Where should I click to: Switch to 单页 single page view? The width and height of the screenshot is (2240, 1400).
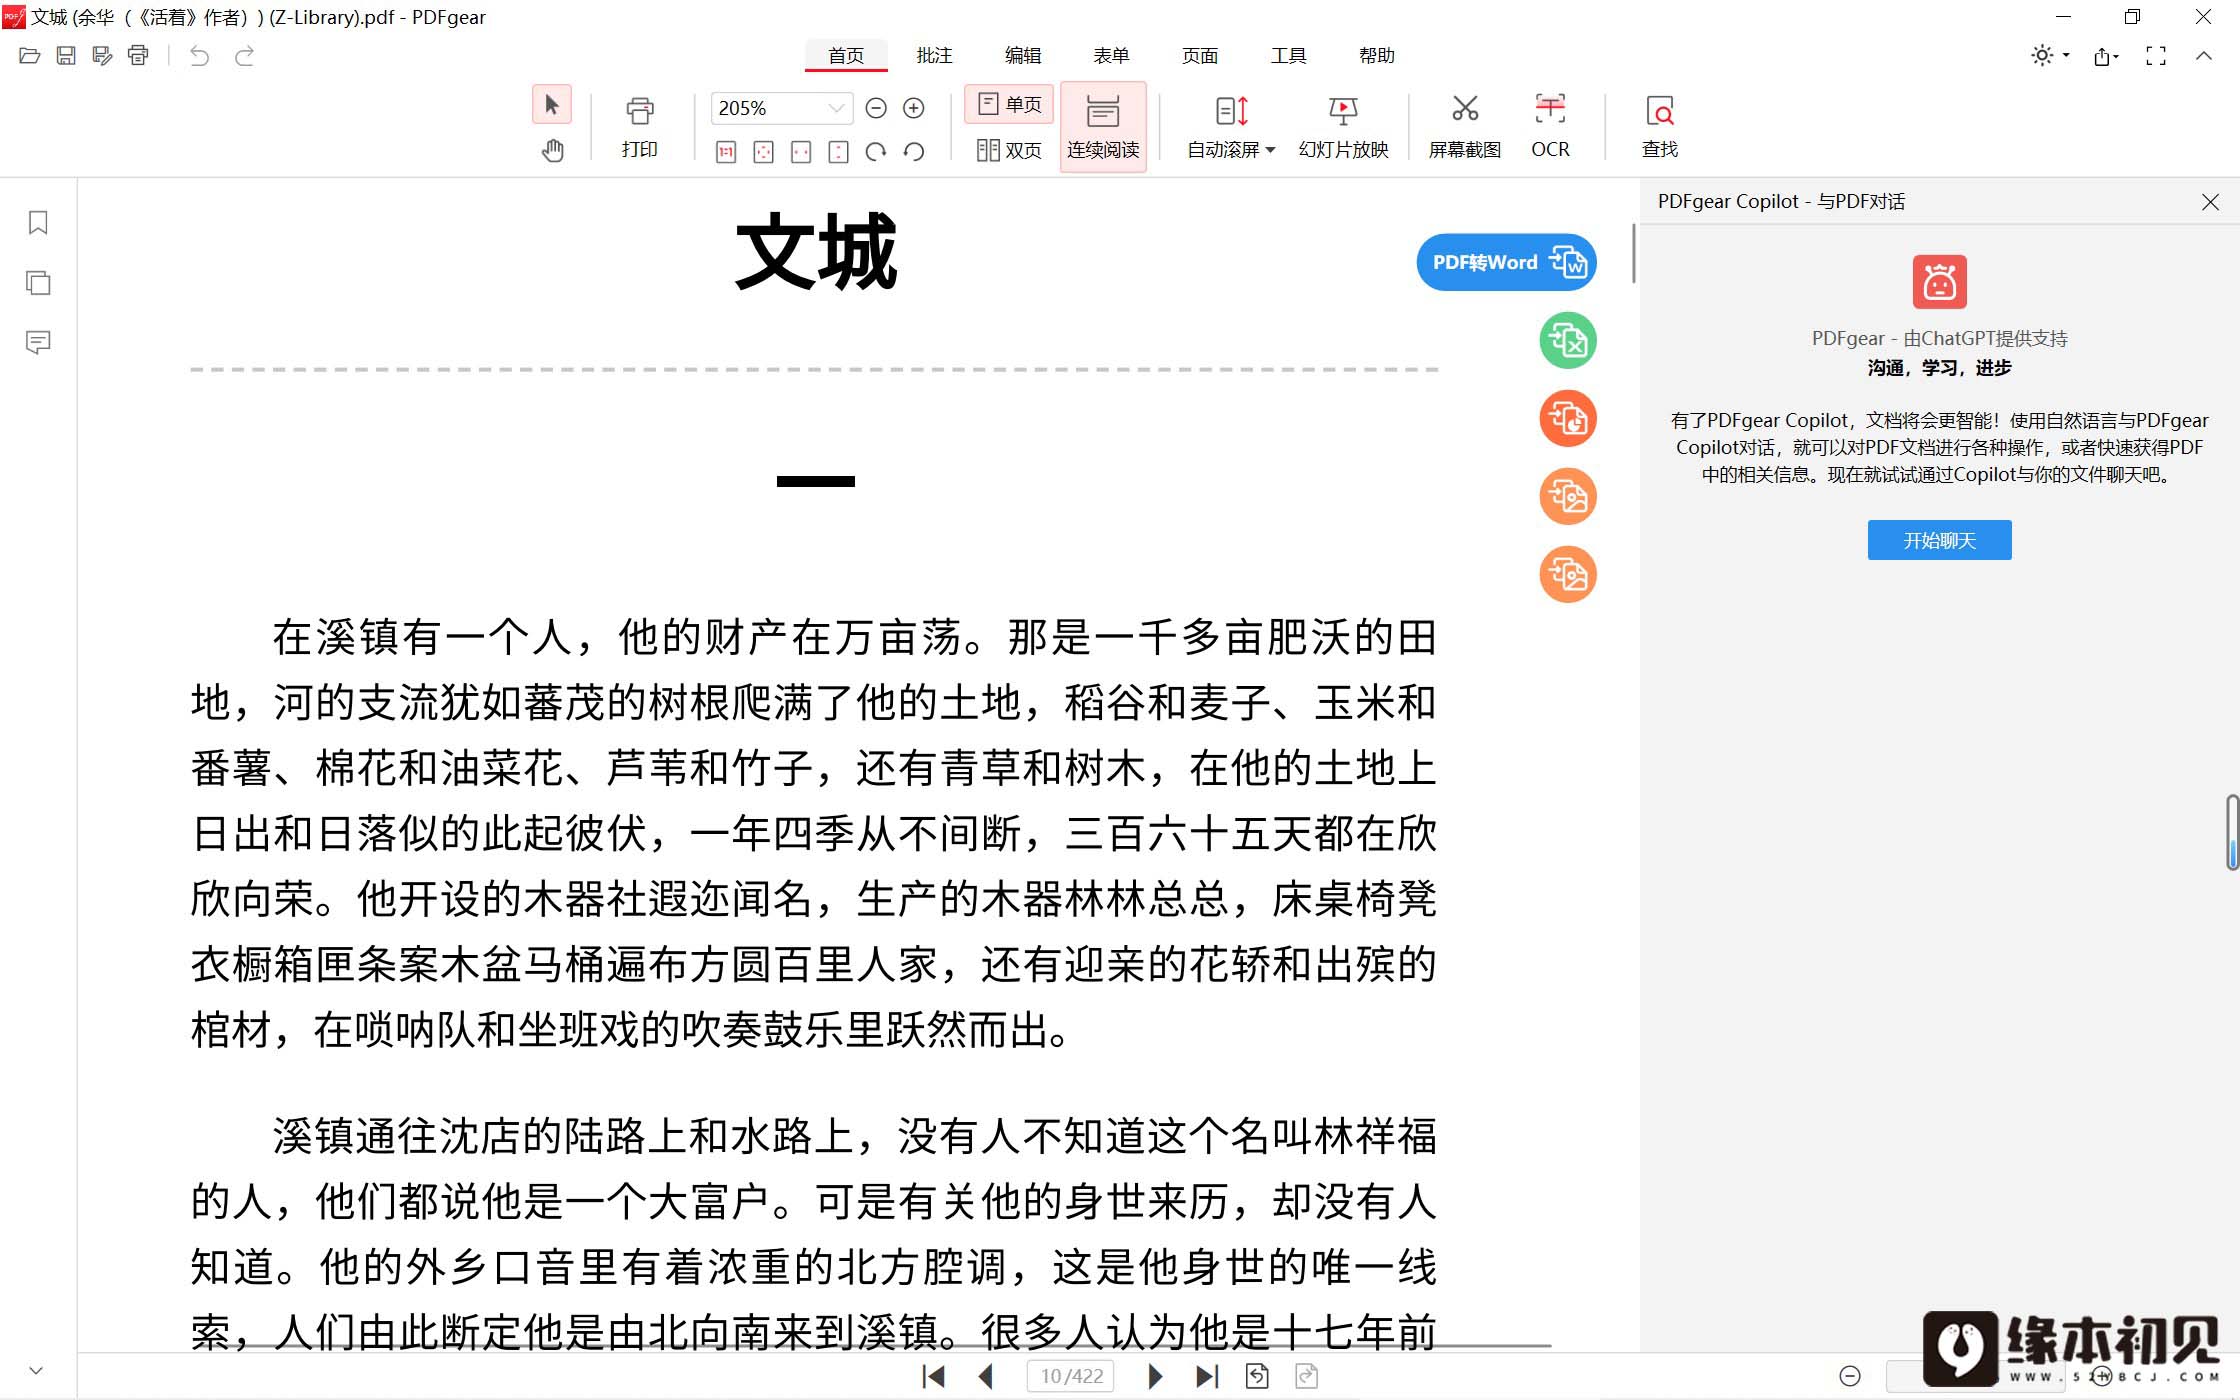1009,104
